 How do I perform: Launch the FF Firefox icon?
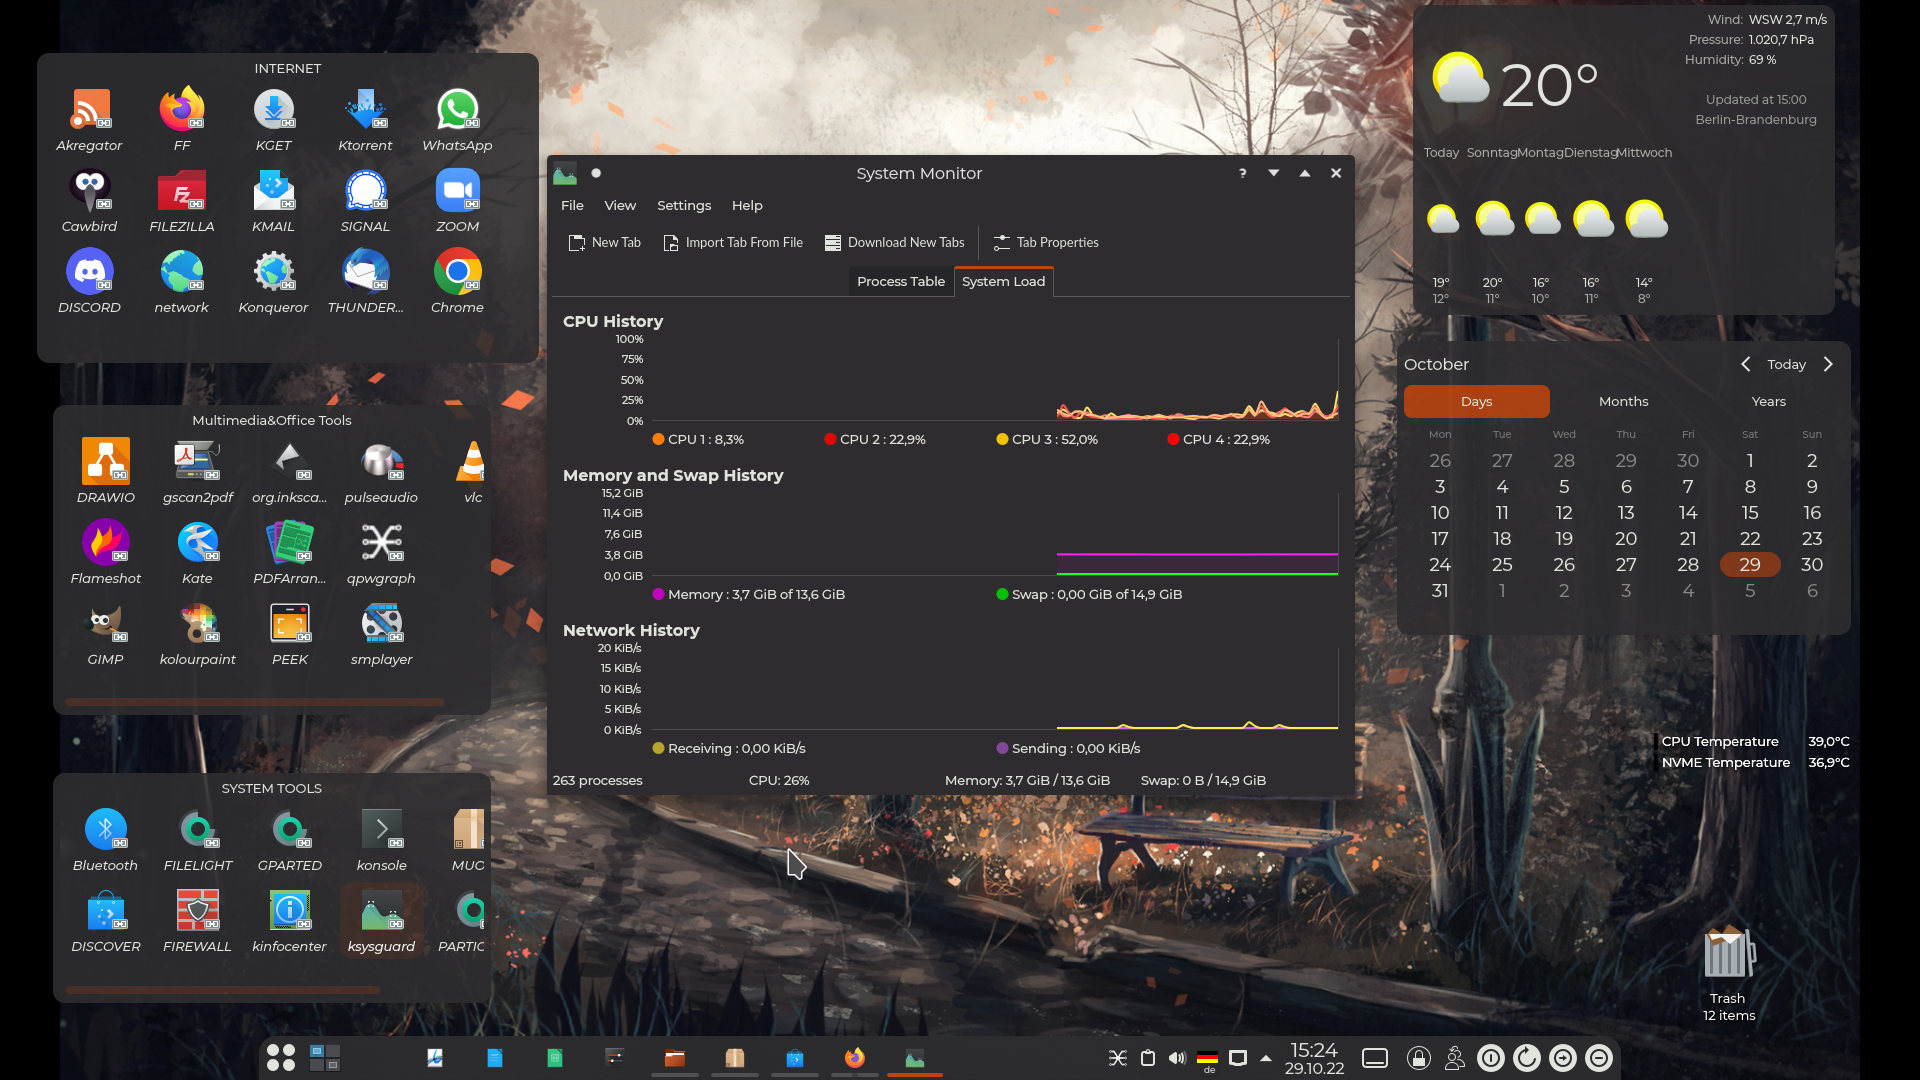[182, 120]
